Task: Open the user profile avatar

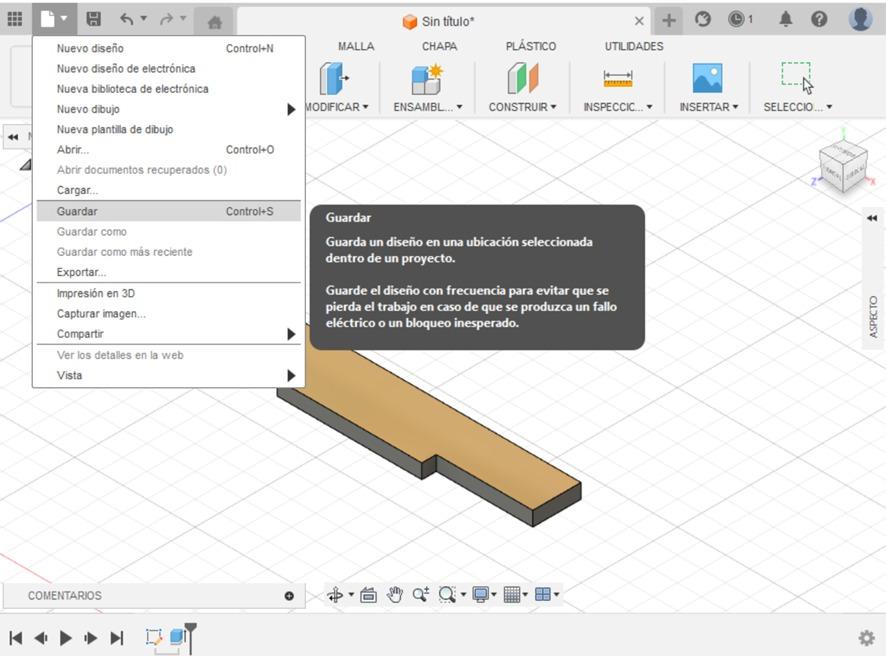Action: tap(860, 20)
